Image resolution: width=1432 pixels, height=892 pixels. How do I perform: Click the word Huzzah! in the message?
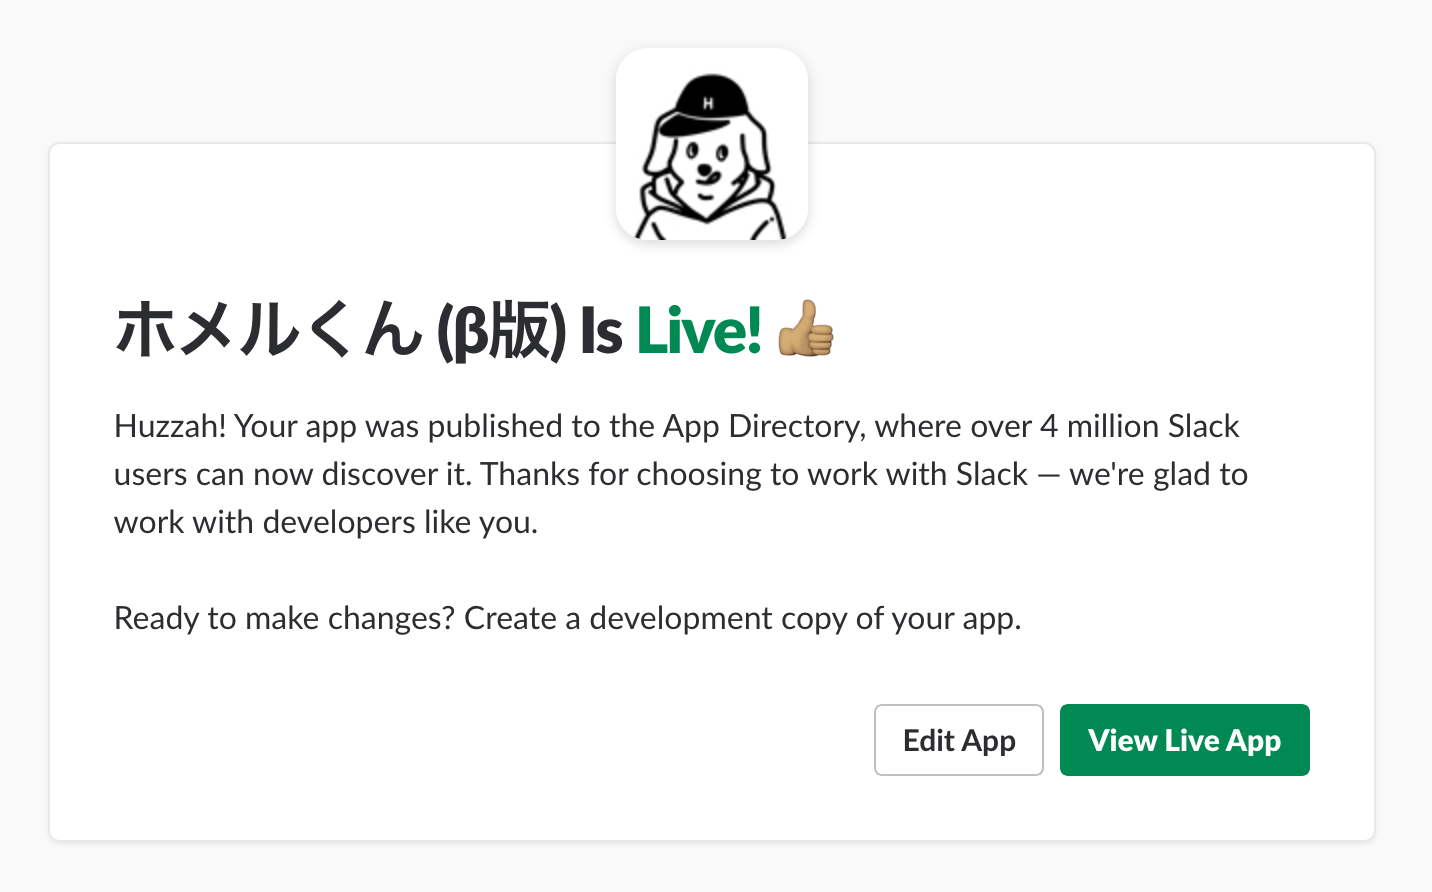(170, 426)
